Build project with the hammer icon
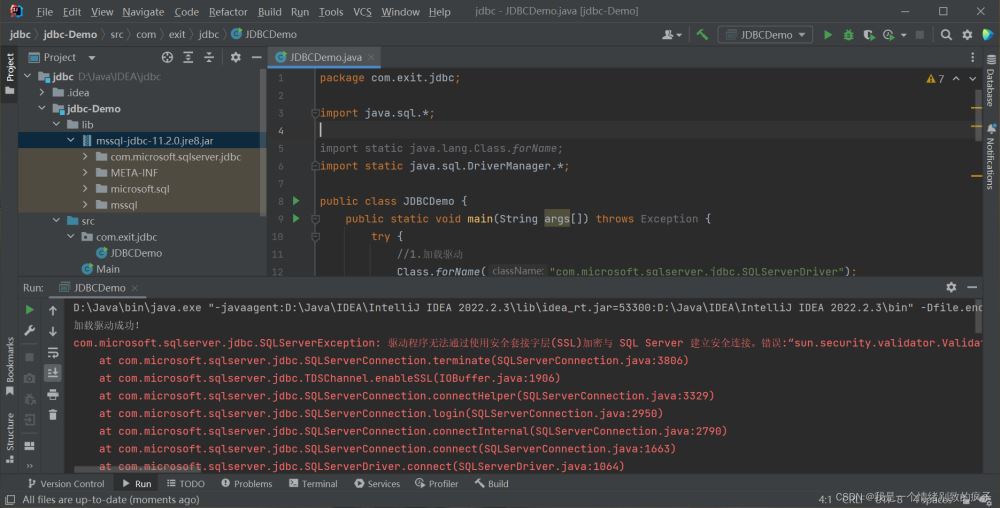1000x508 pixels. (x=702, y=35)
